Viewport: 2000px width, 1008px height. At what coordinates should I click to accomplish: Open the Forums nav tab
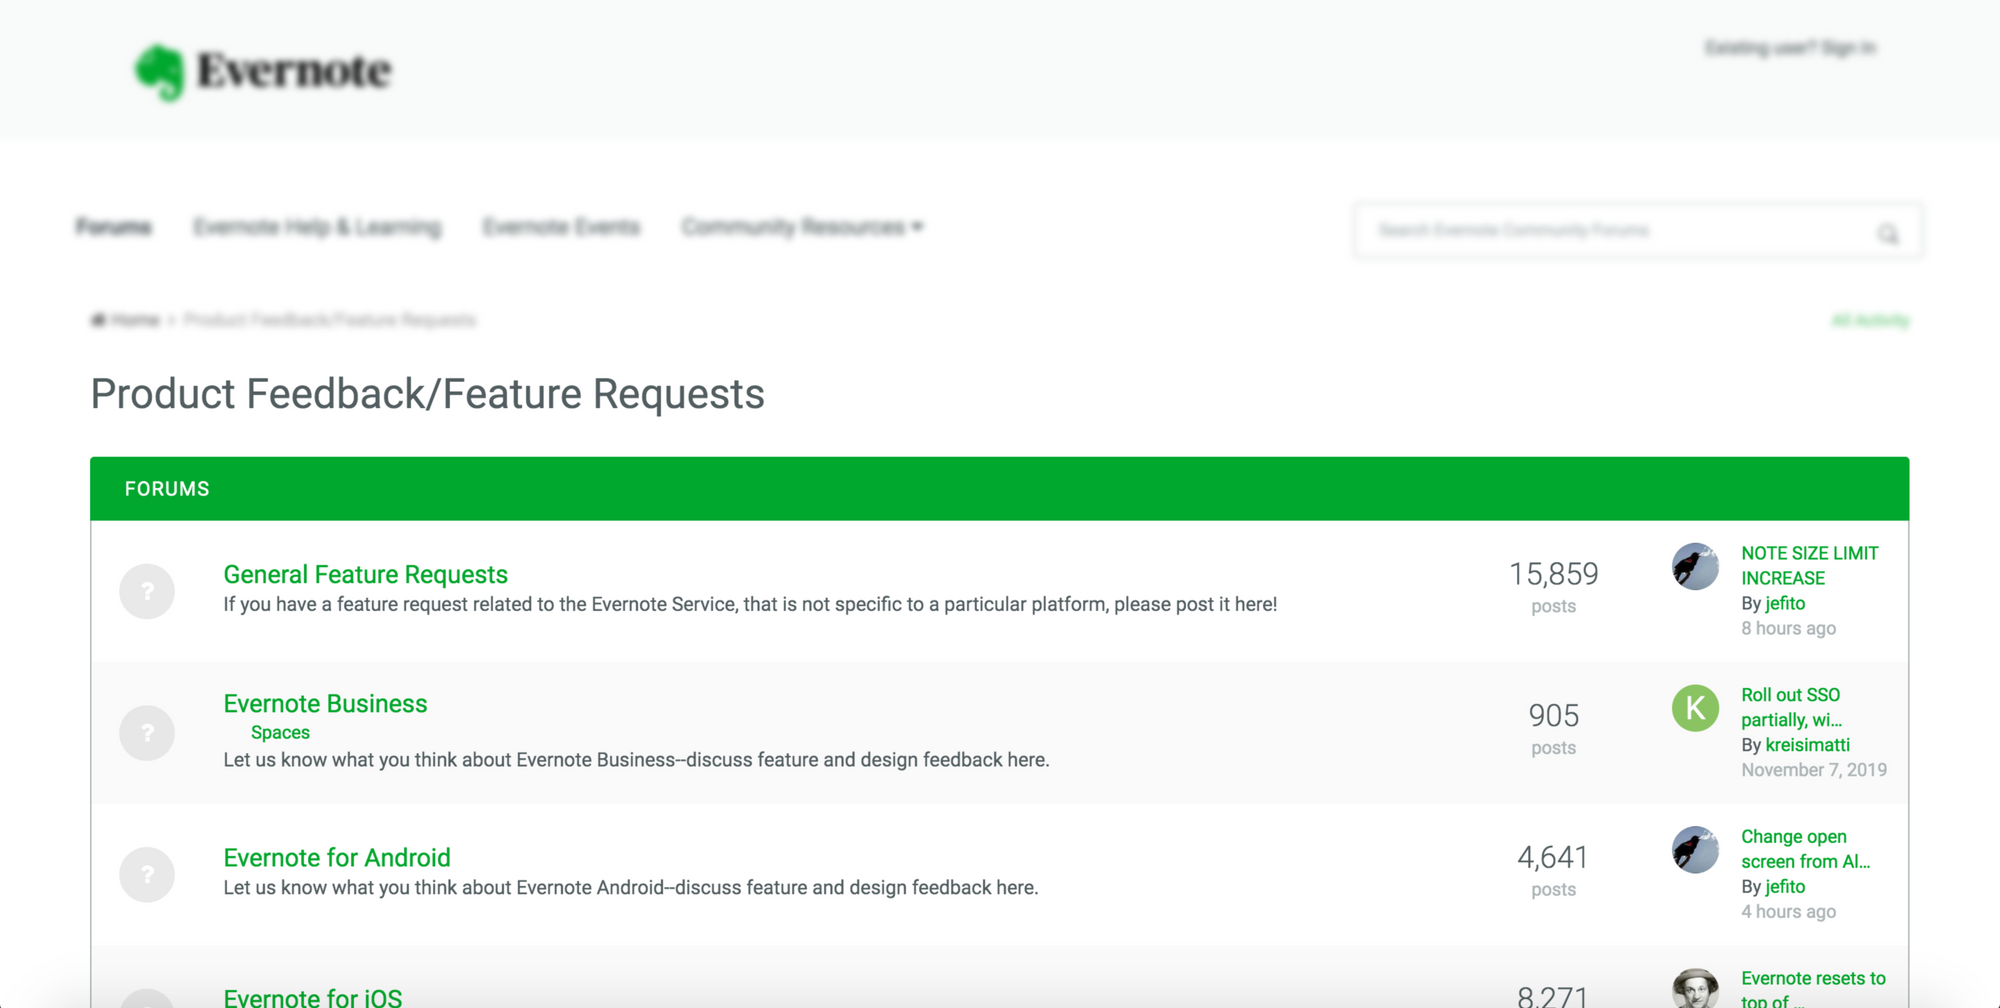coord(114,227)
